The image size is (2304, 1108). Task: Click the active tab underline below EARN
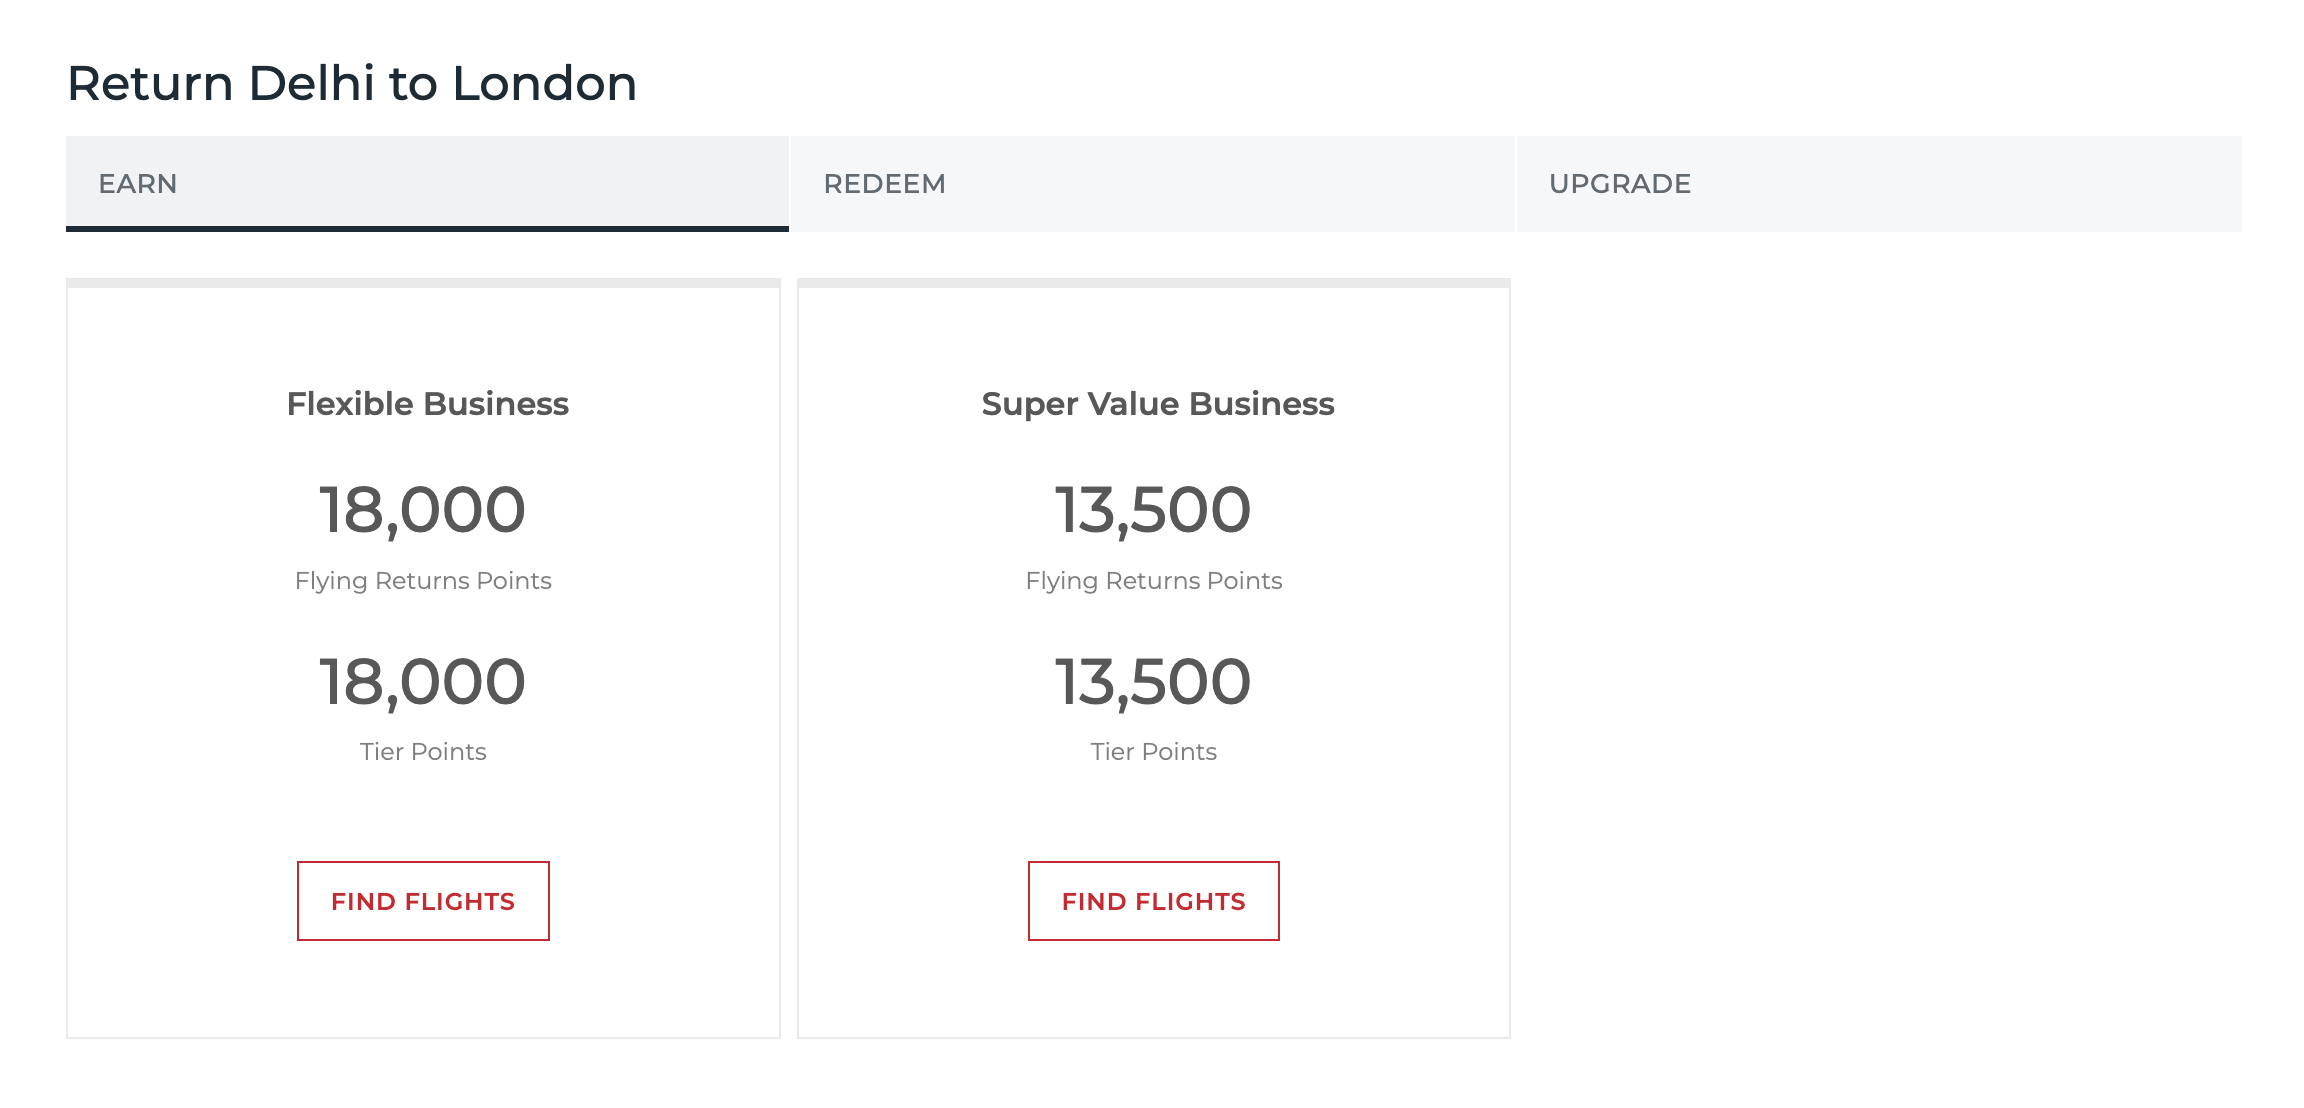coord(426,230)
